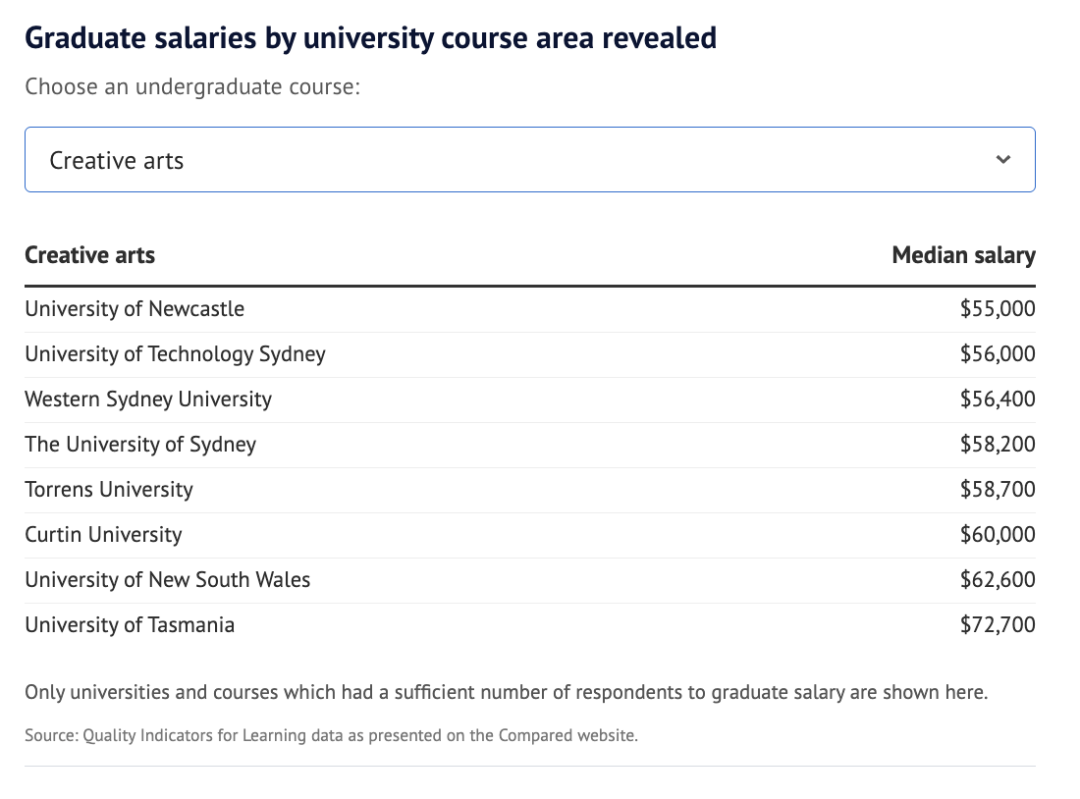Click the Creative arts column header
The image size is (1080, 799).
pyautogui.click(x=90, y=255)
